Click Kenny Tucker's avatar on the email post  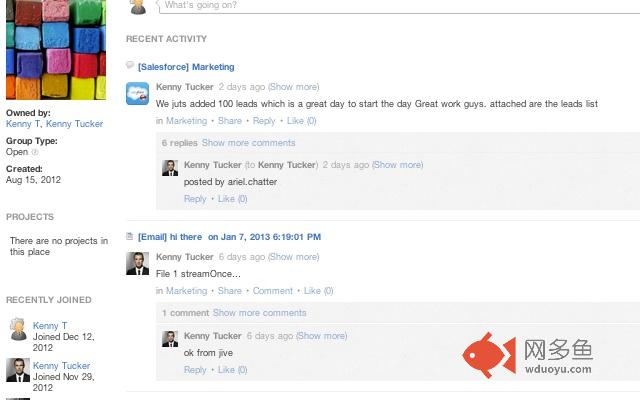[138, 264]
